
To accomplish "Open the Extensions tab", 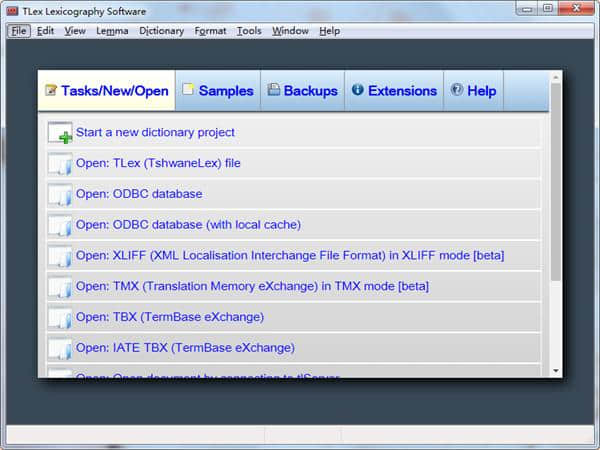I will (x=394, y=91).
